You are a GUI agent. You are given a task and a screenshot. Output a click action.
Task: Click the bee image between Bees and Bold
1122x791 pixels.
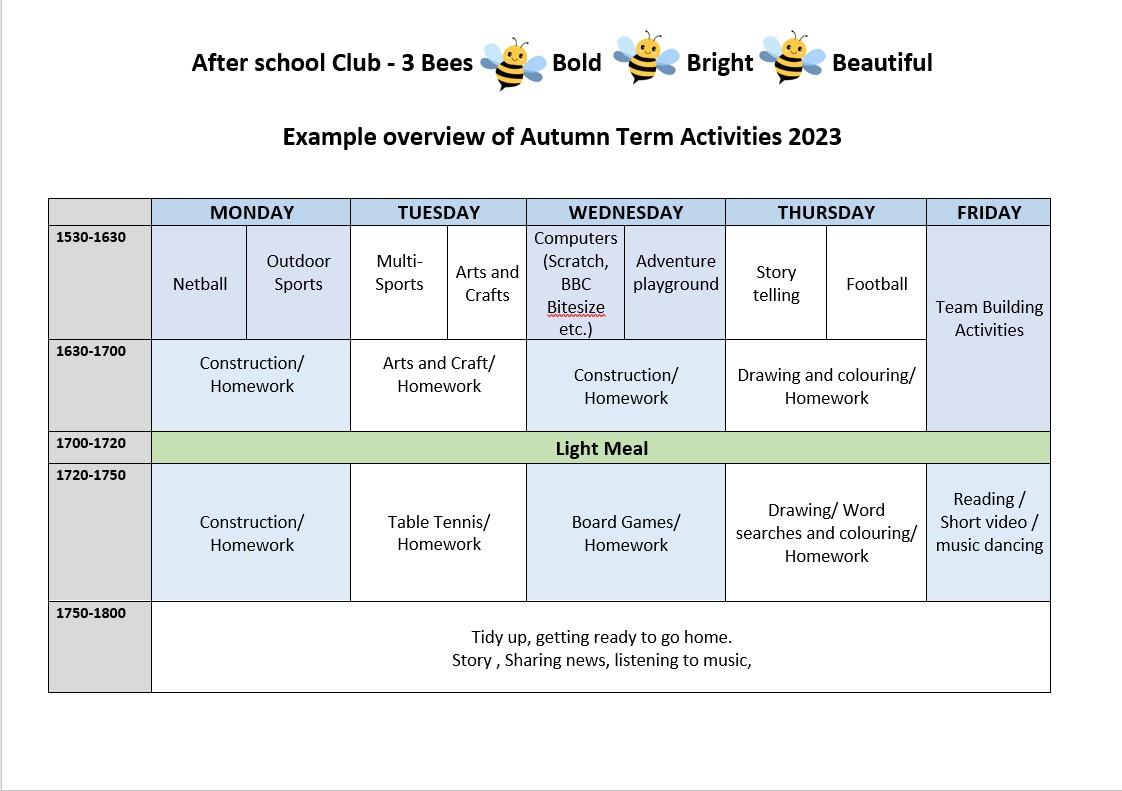(x=512, y=64)
